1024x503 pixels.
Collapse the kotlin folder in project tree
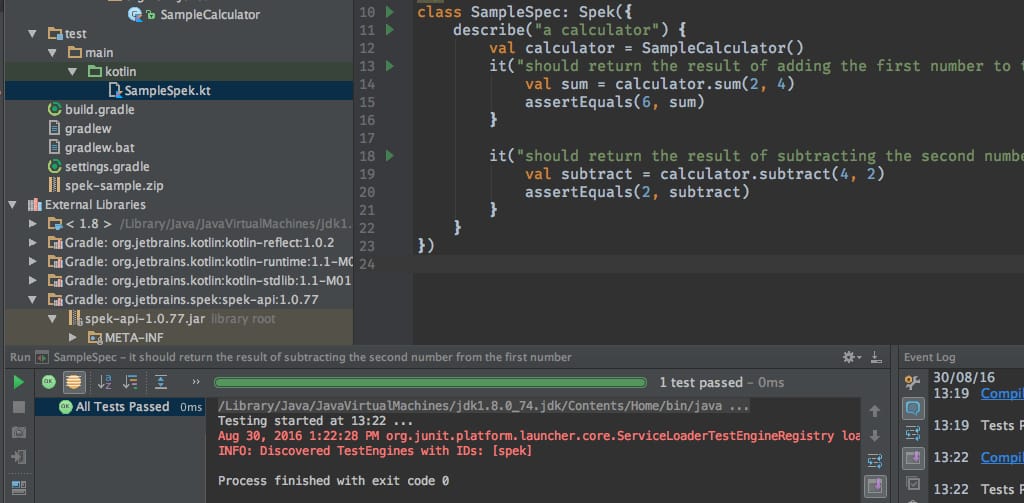73,72
